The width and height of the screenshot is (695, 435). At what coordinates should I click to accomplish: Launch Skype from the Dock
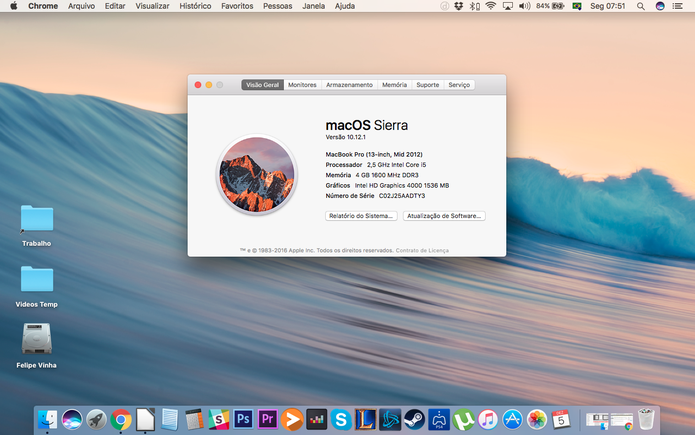click(341, 419)
